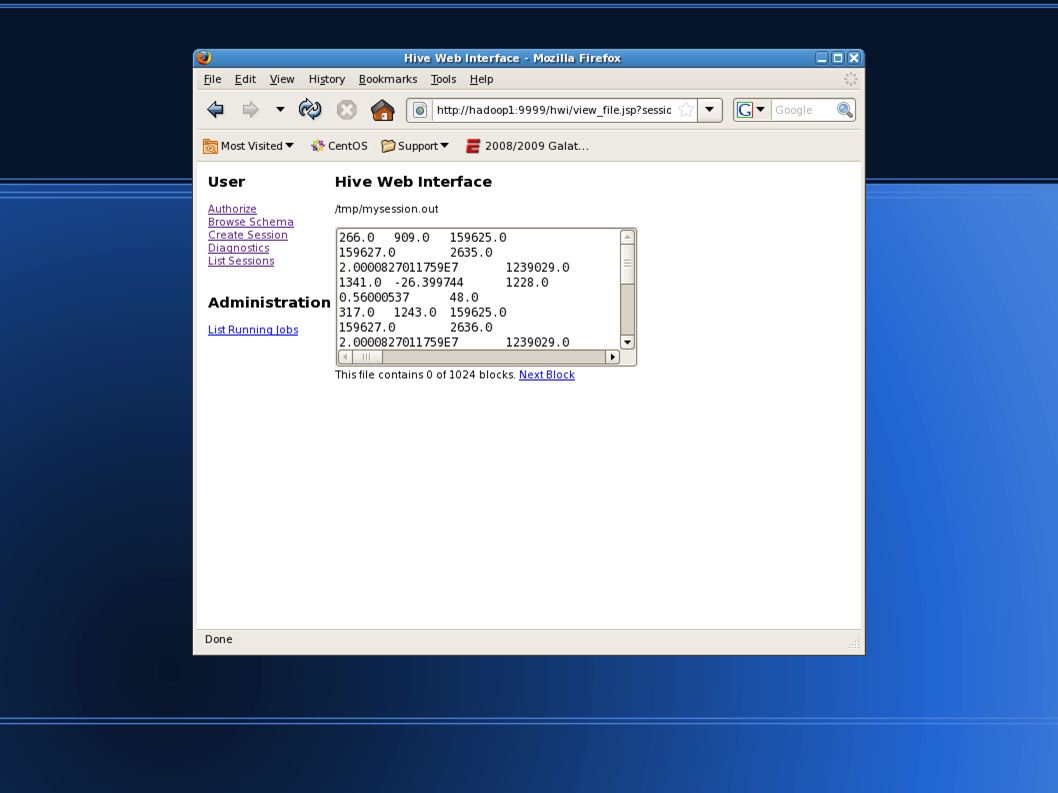Click the site identity icon in address bar
Screen dimensions: 1058x793
tap(420, 110)
